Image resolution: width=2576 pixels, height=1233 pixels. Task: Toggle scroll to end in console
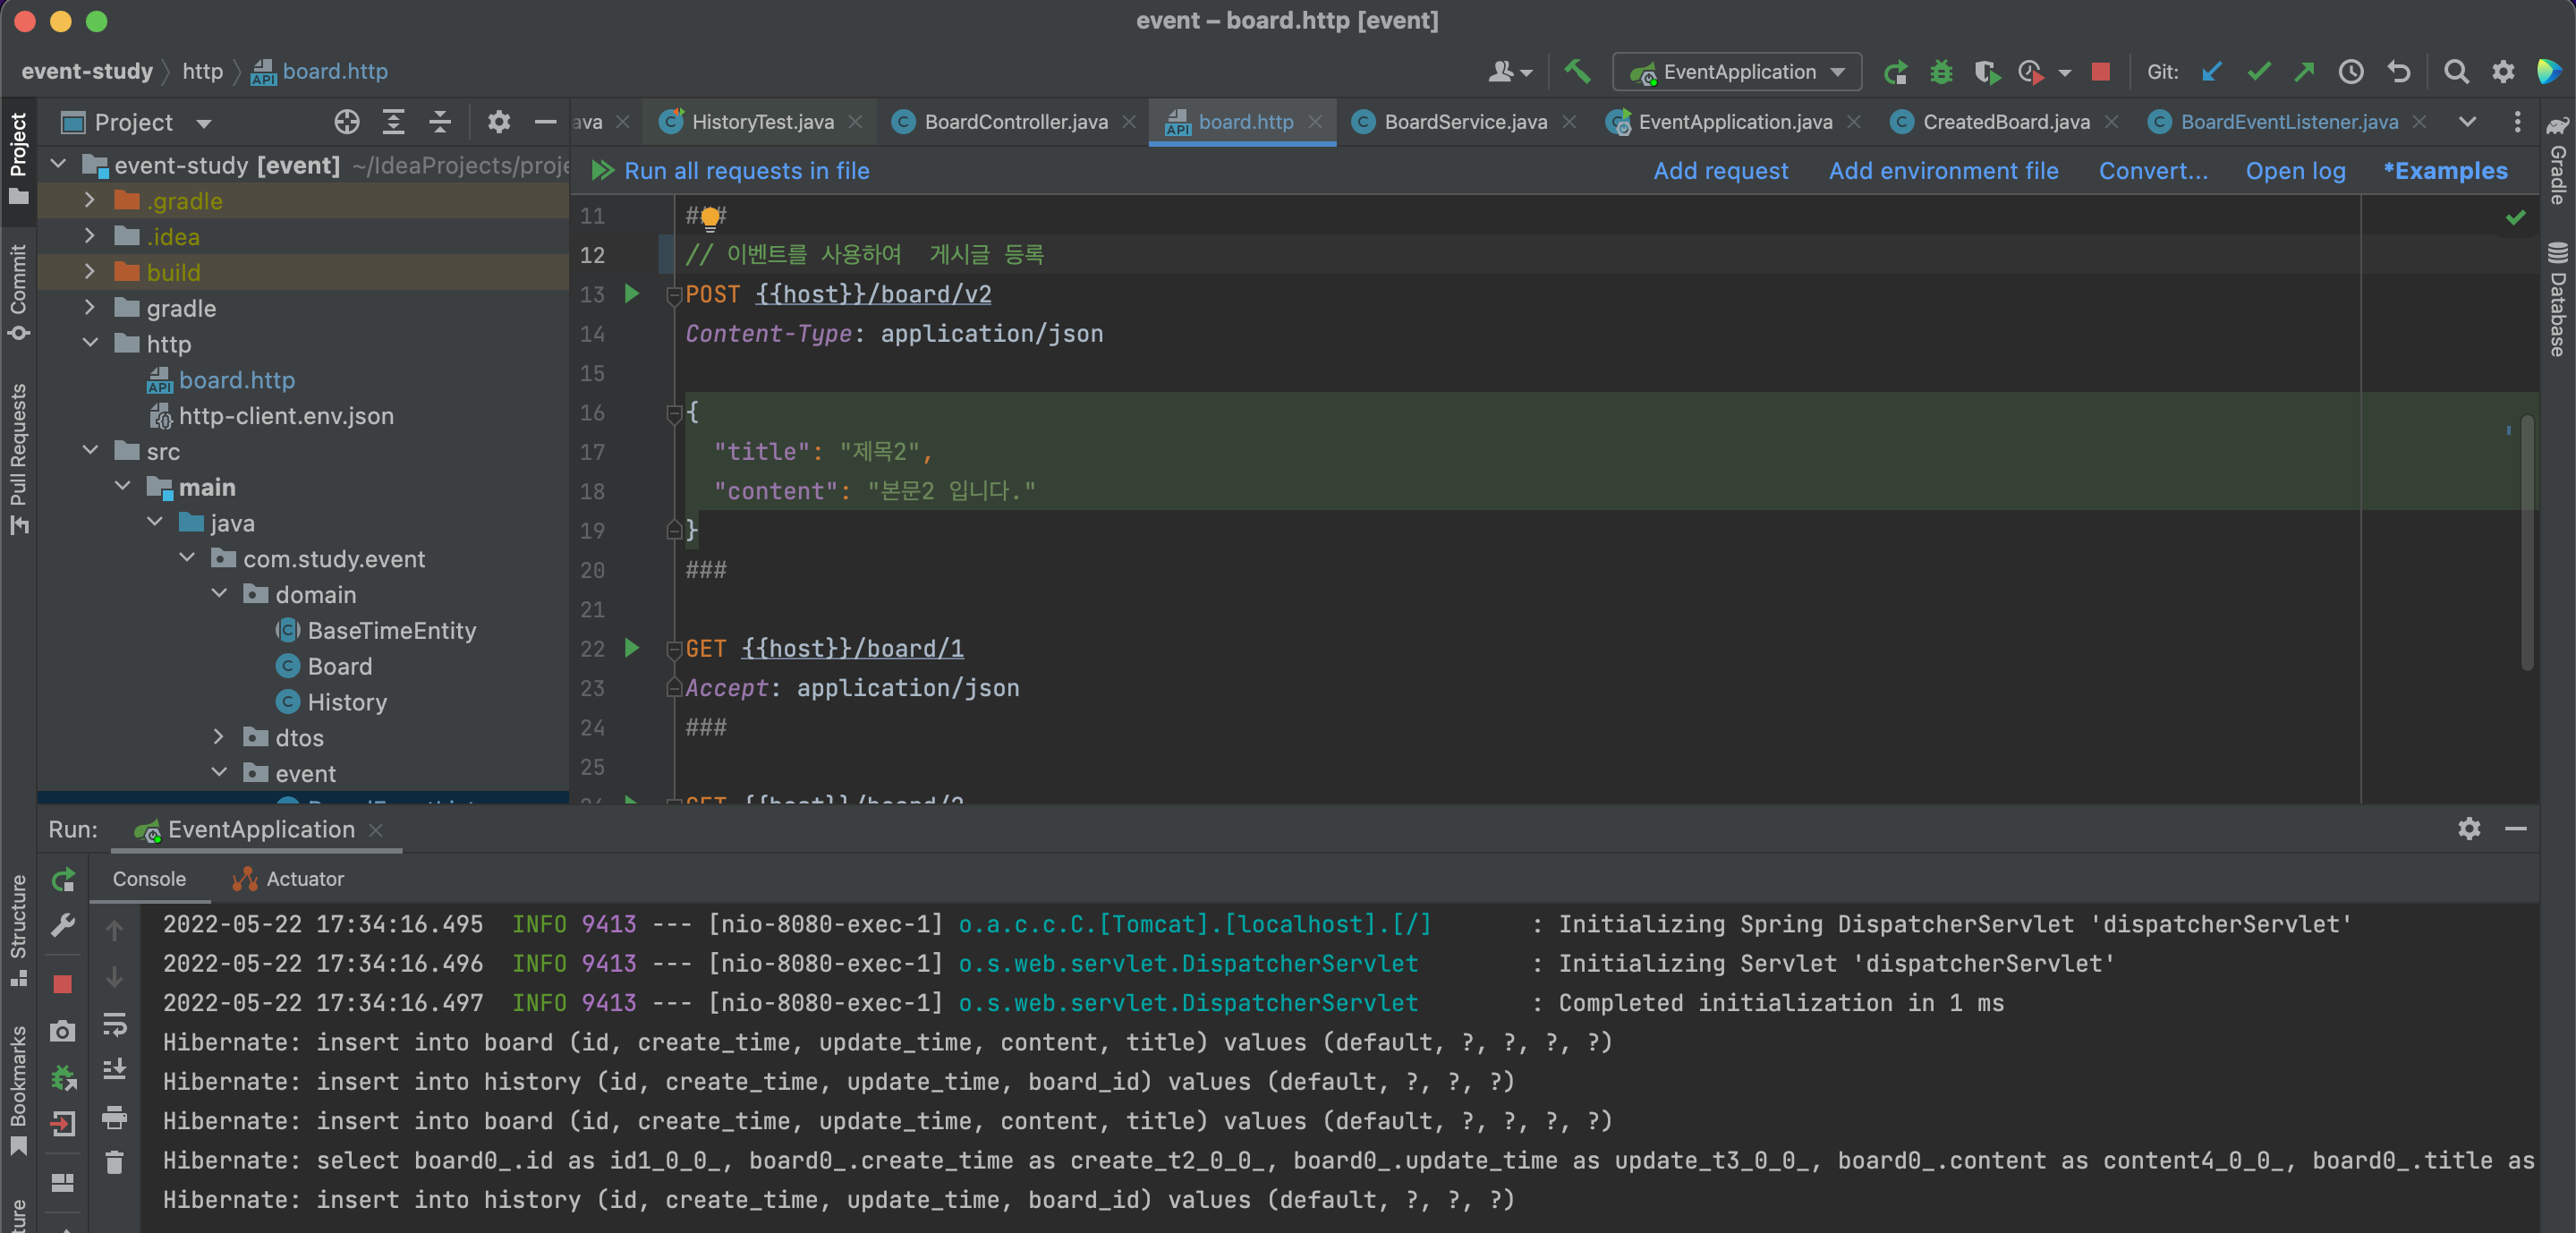tap(115, 1070)
